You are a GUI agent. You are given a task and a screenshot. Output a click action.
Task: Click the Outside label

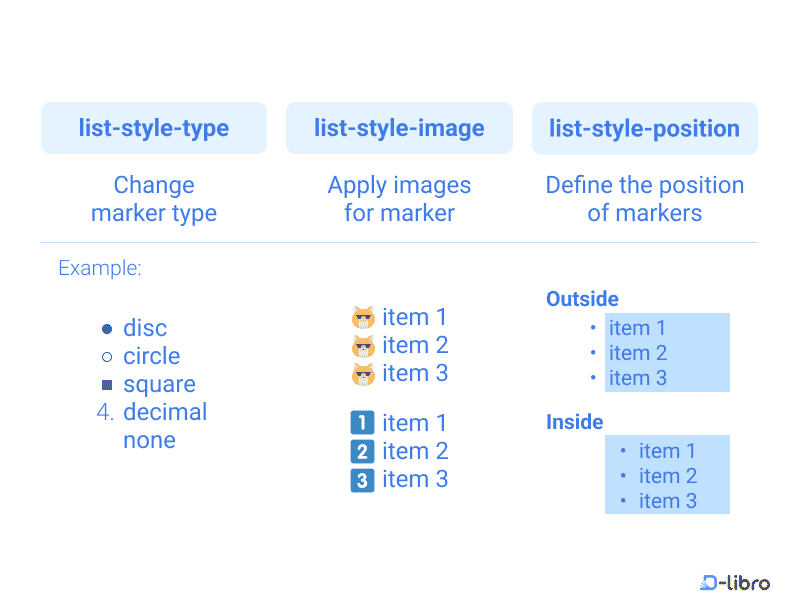582,299
